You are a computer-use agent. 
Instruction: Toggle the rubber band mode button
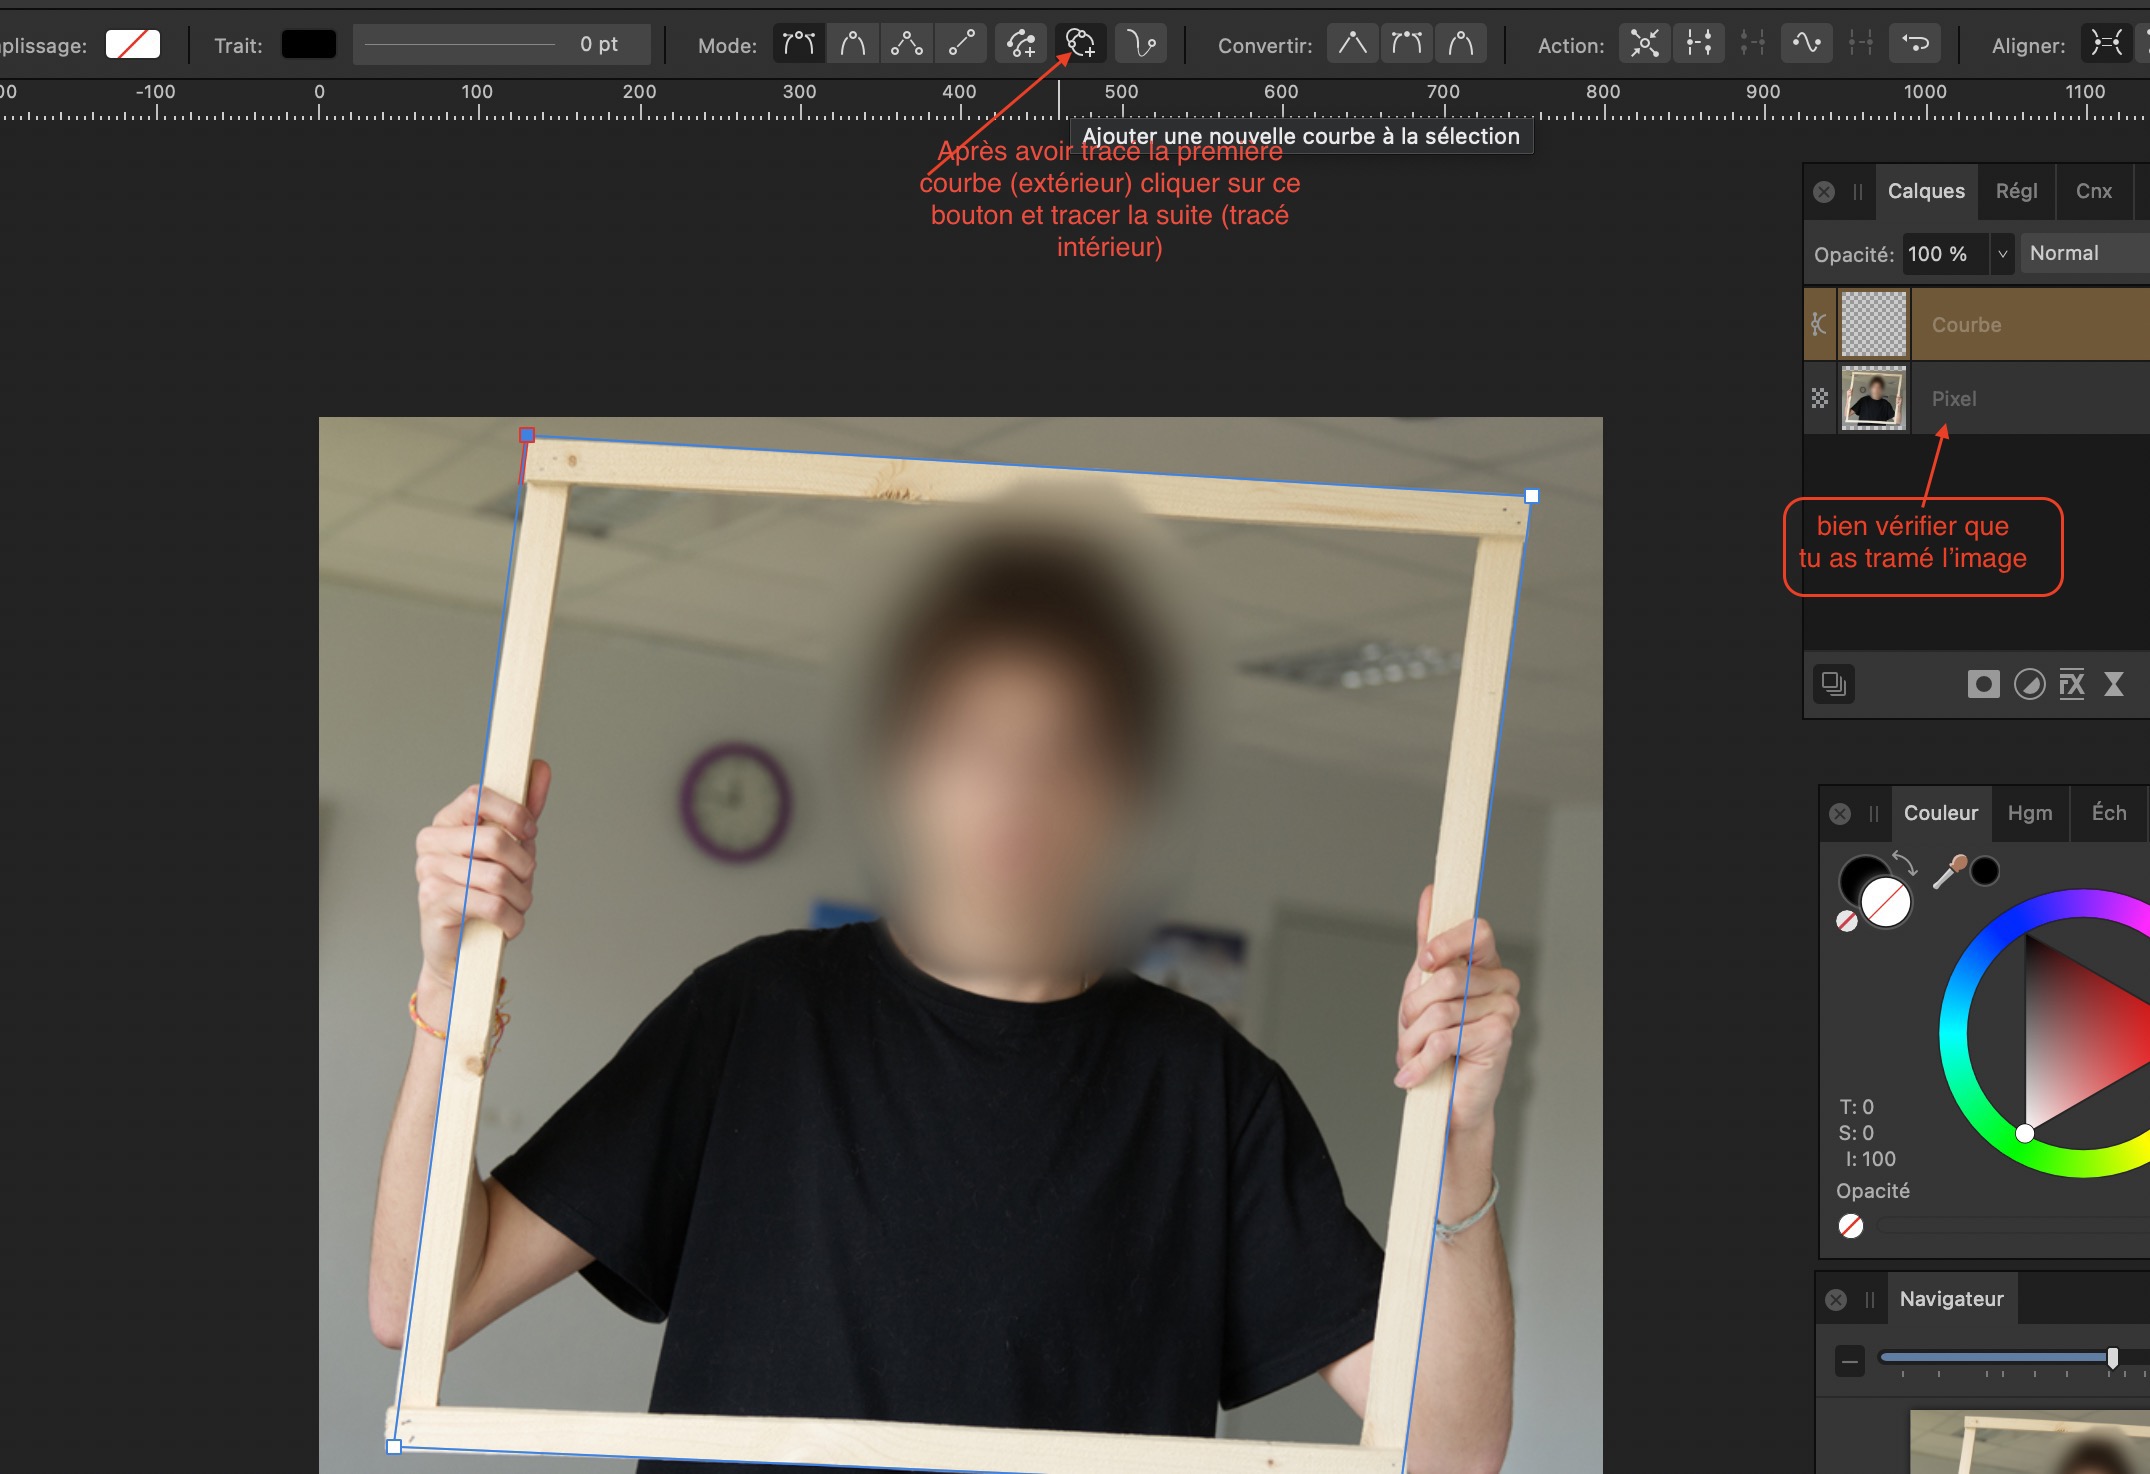tap(1140, 44)
